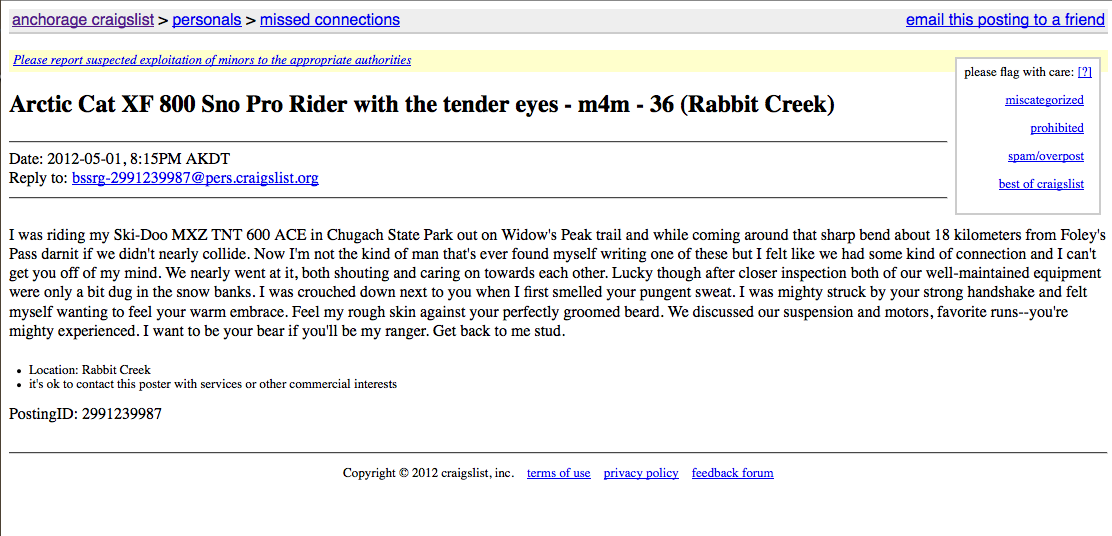Viewport: 1112px width, 536px height.
Task: Open the missed connections breadcrumb link
Action: point(330,20)
